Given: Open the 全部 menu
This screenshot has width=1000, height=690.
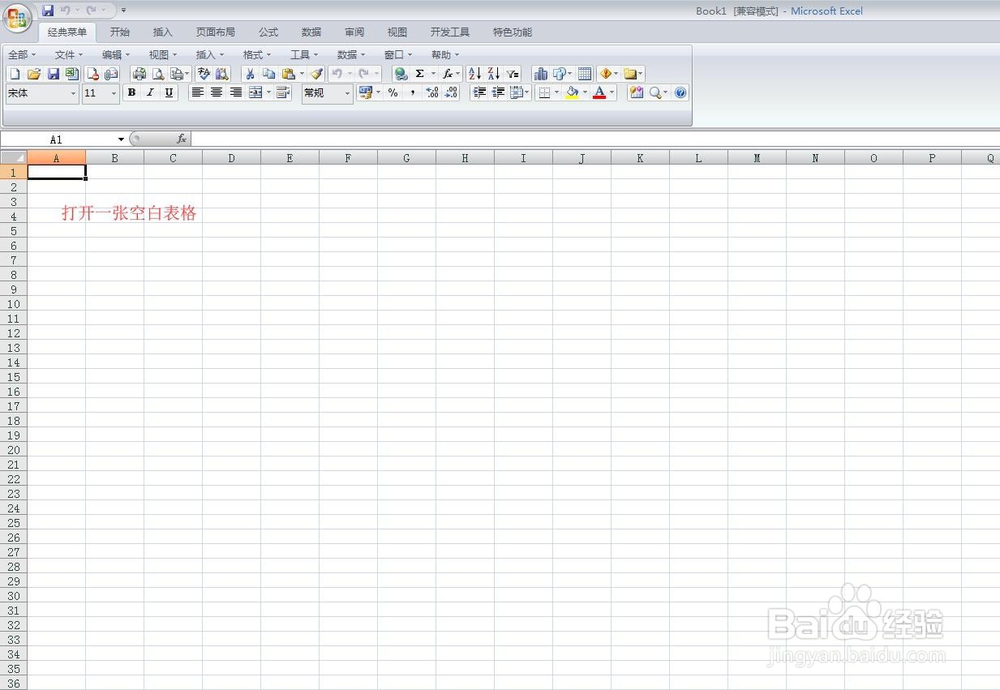Looking at the screenshot, I should [22, 55].
